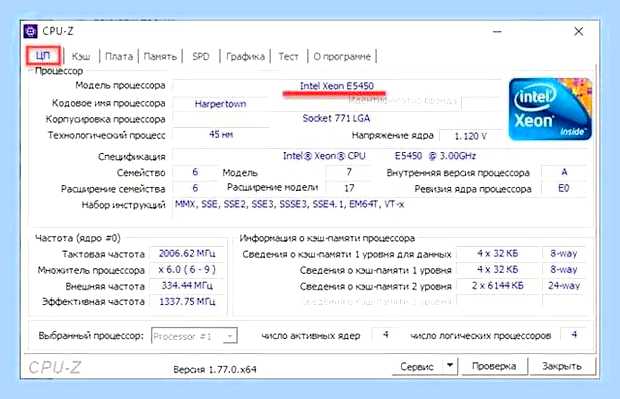Click the 45 нм technology value
This screenshot has width=620, height=399.
[x=221, y=134]
